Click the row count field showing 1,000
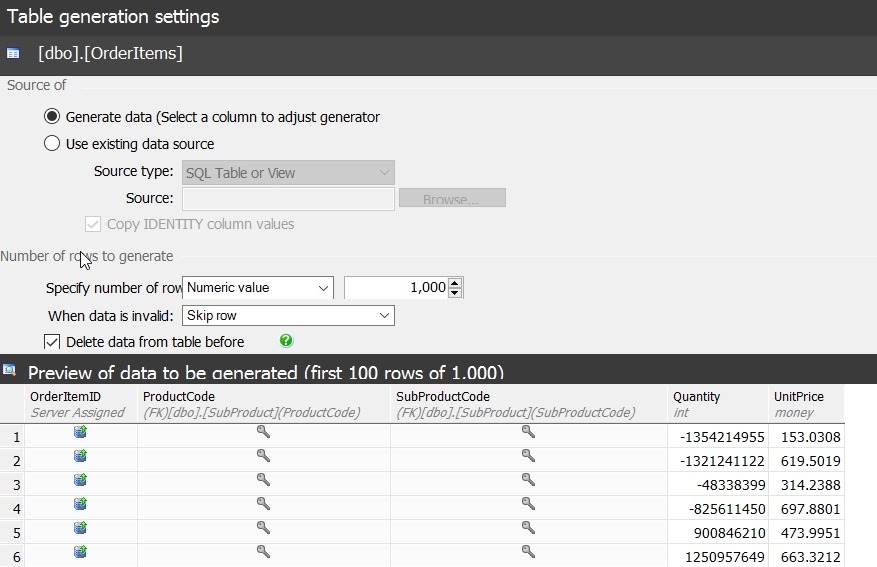This screenshot has height=567, width=877. pyautogui.click(x=396, y=287)
